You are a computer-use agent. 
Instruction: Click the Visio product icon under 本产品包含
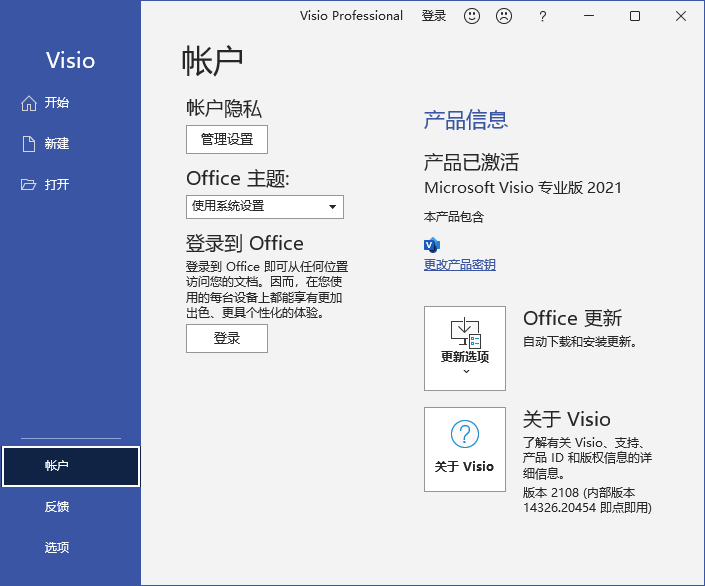432,245
